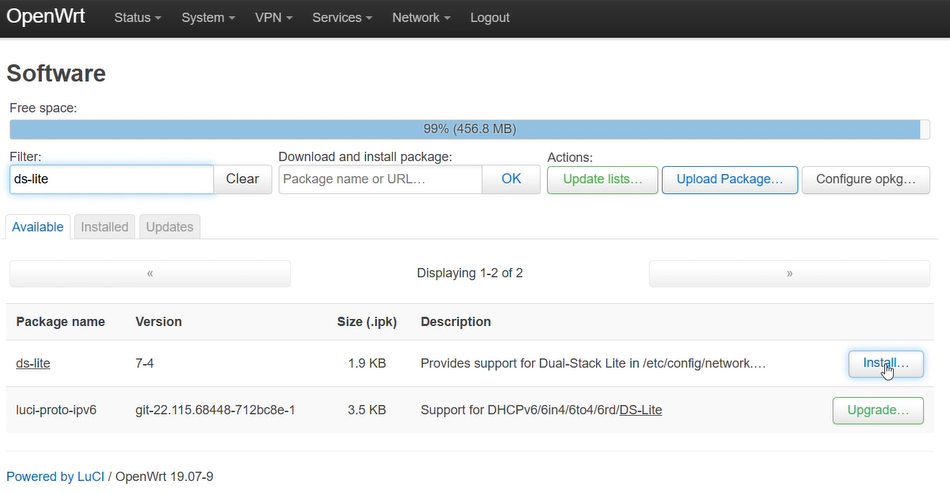Viewport: 950px width, 493px height.
Task: Open the Configure opkg dialog
Action: (x=866, y=179)
